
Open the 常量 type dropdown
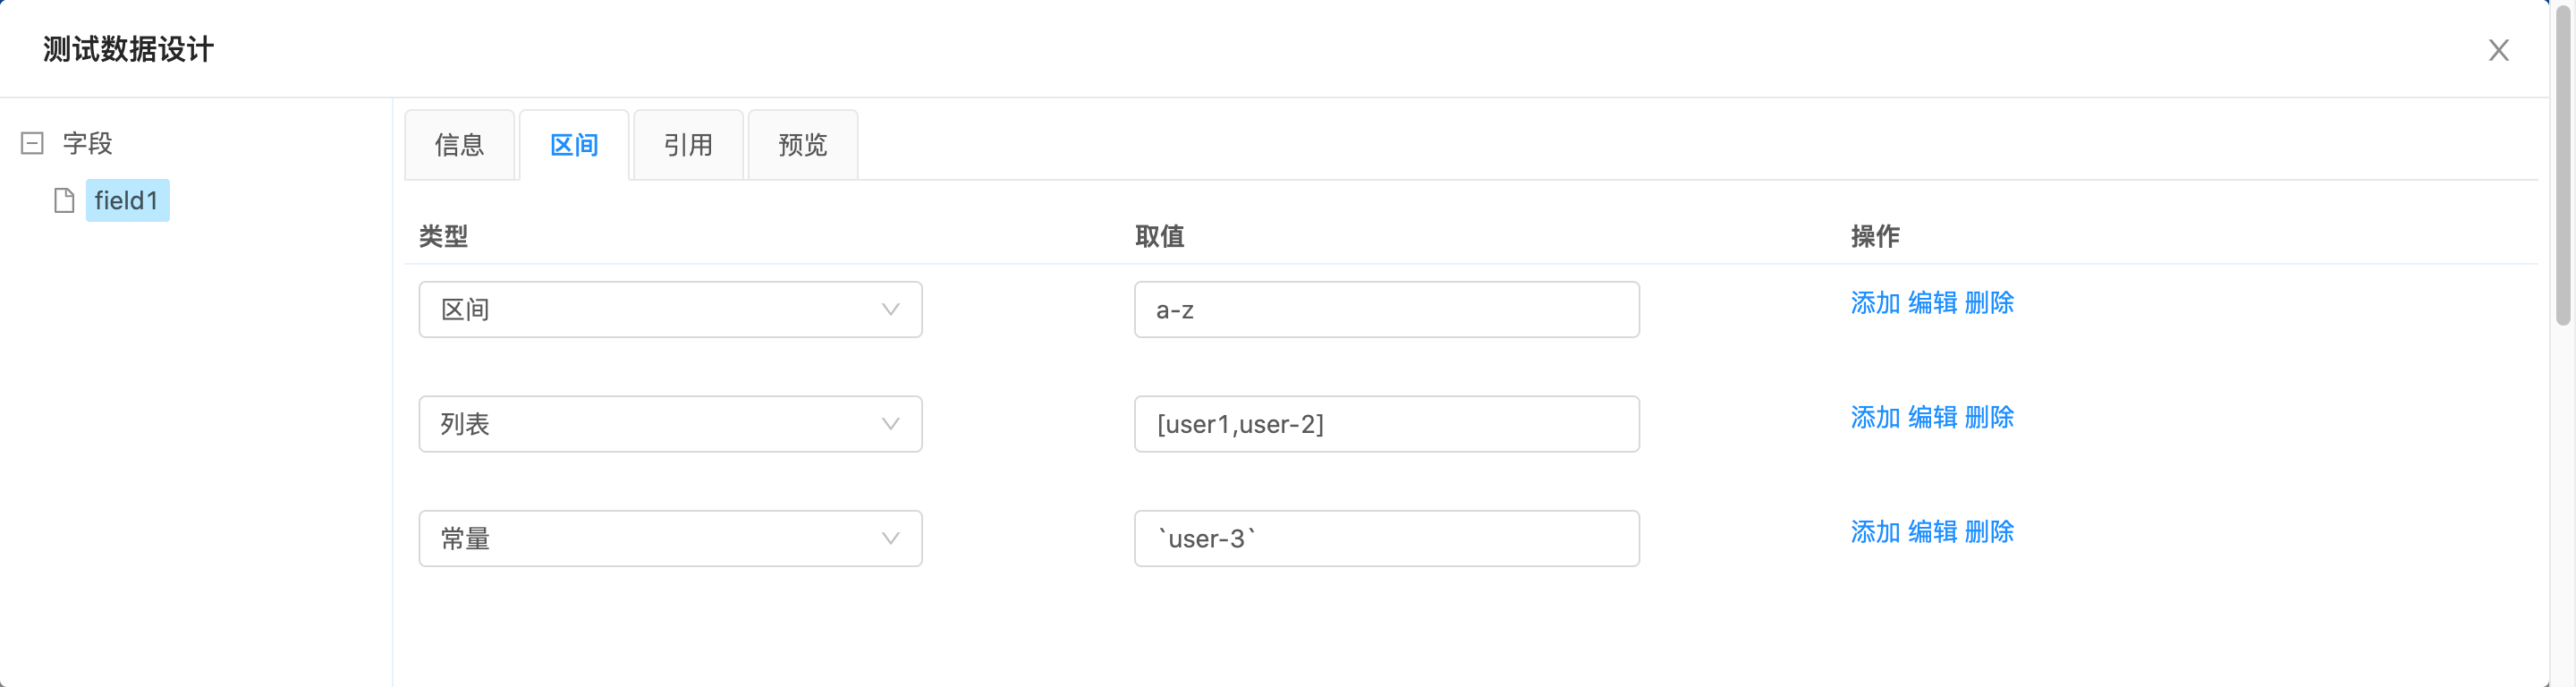click(670, 539)
